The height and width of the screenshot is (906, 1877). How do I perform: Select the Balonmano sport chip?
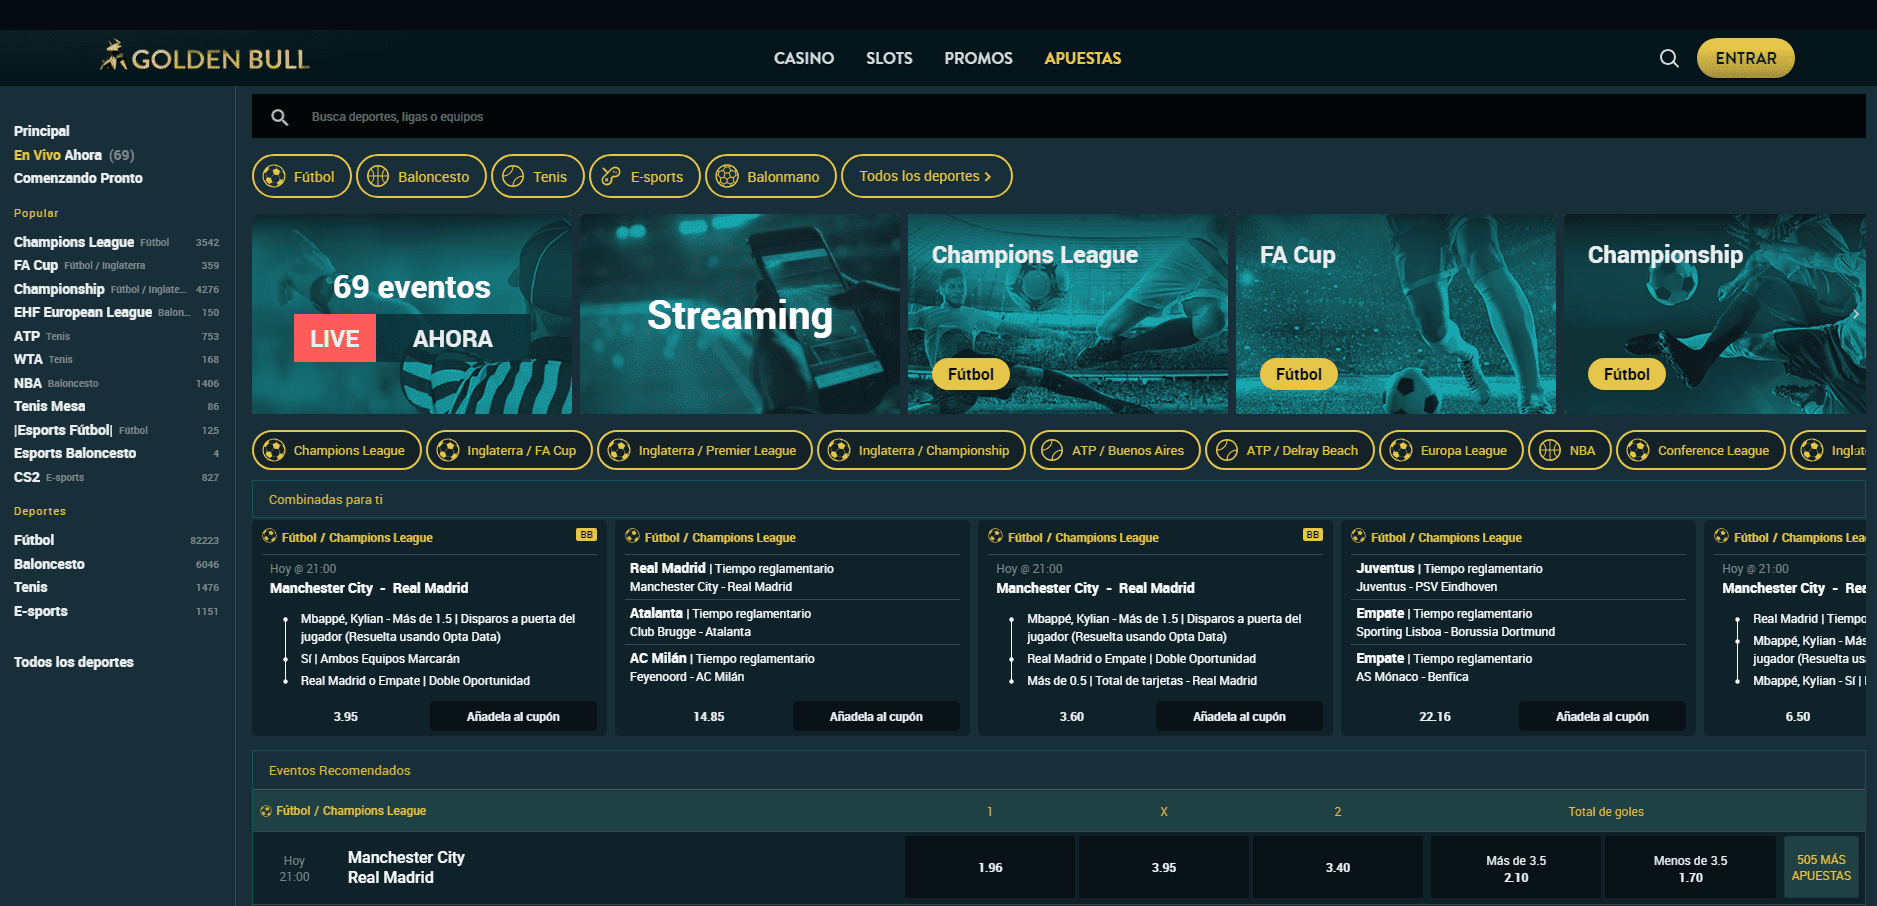pos(770,176)
